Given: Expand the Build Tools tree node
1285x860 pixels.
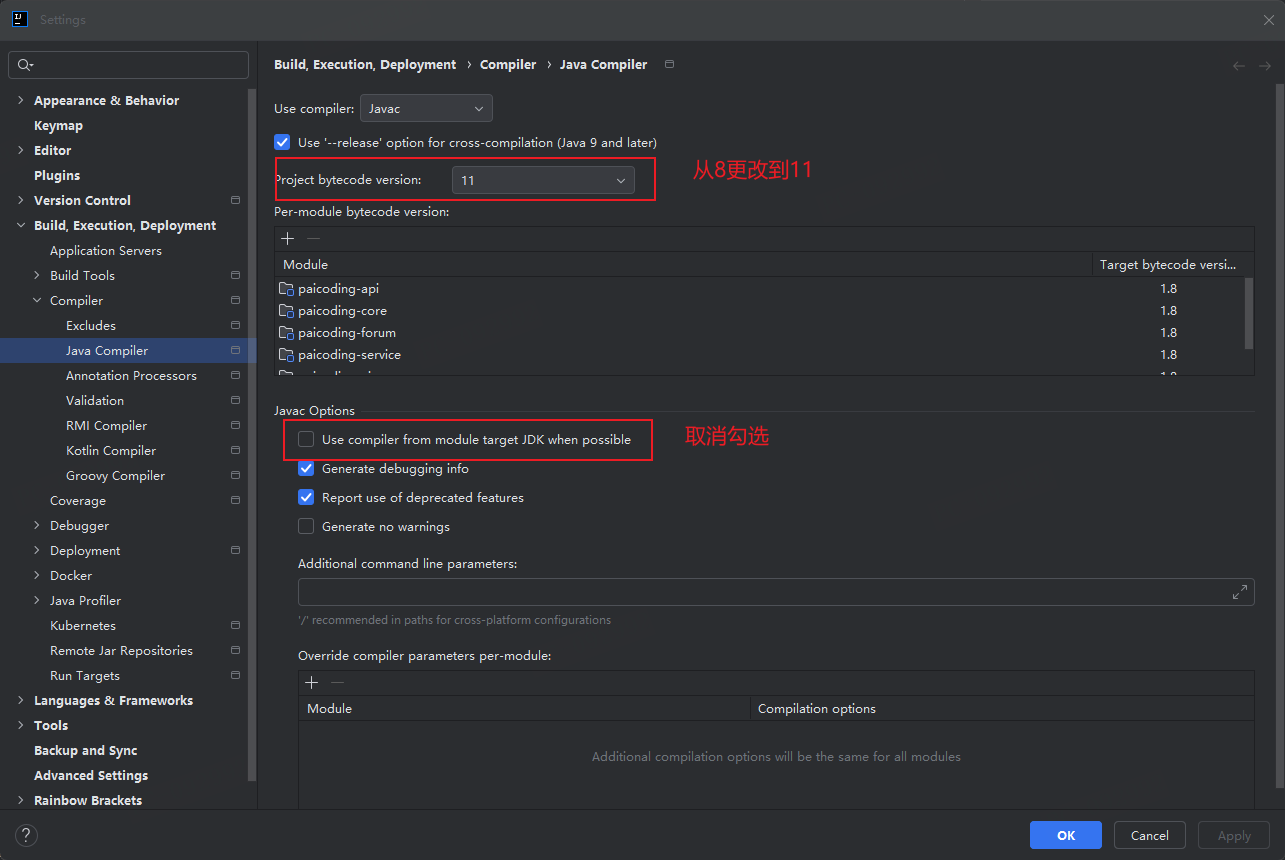Looking at the screenshot, I should pyautogui.click(x=37, y=275).
